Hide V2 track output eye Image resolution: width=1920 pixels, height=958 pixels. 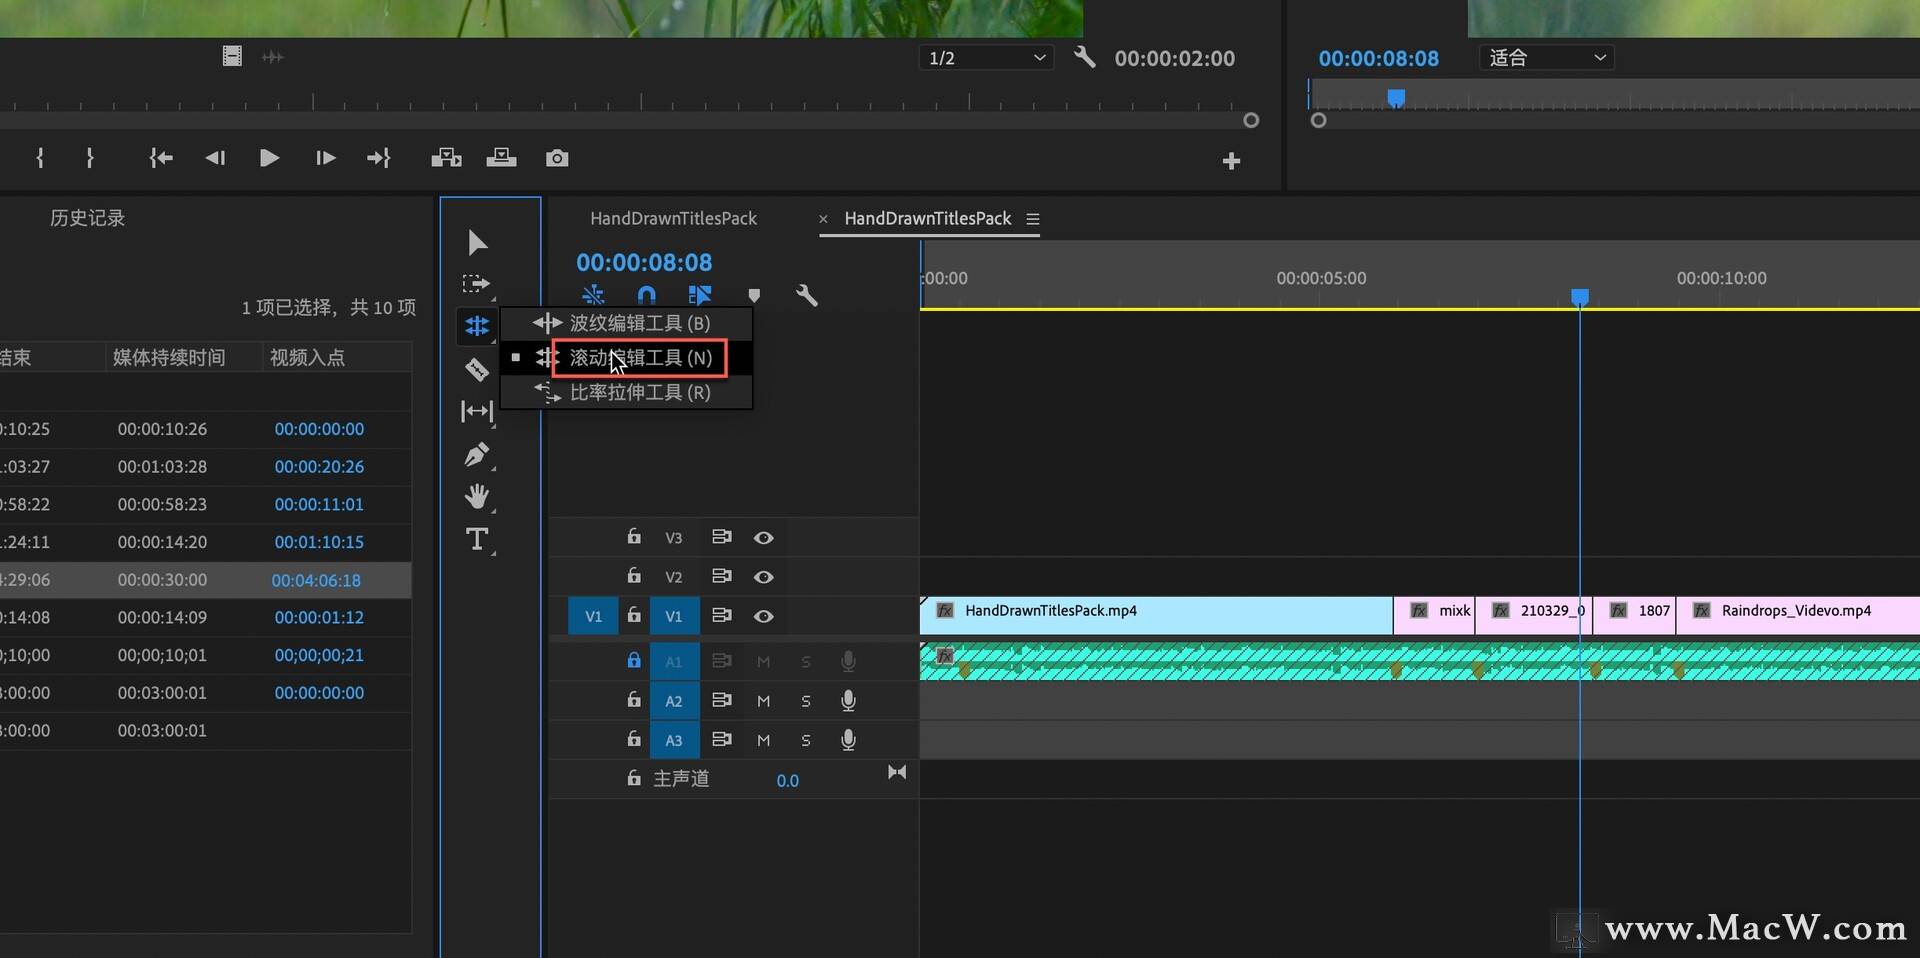[x=764, y=577]
